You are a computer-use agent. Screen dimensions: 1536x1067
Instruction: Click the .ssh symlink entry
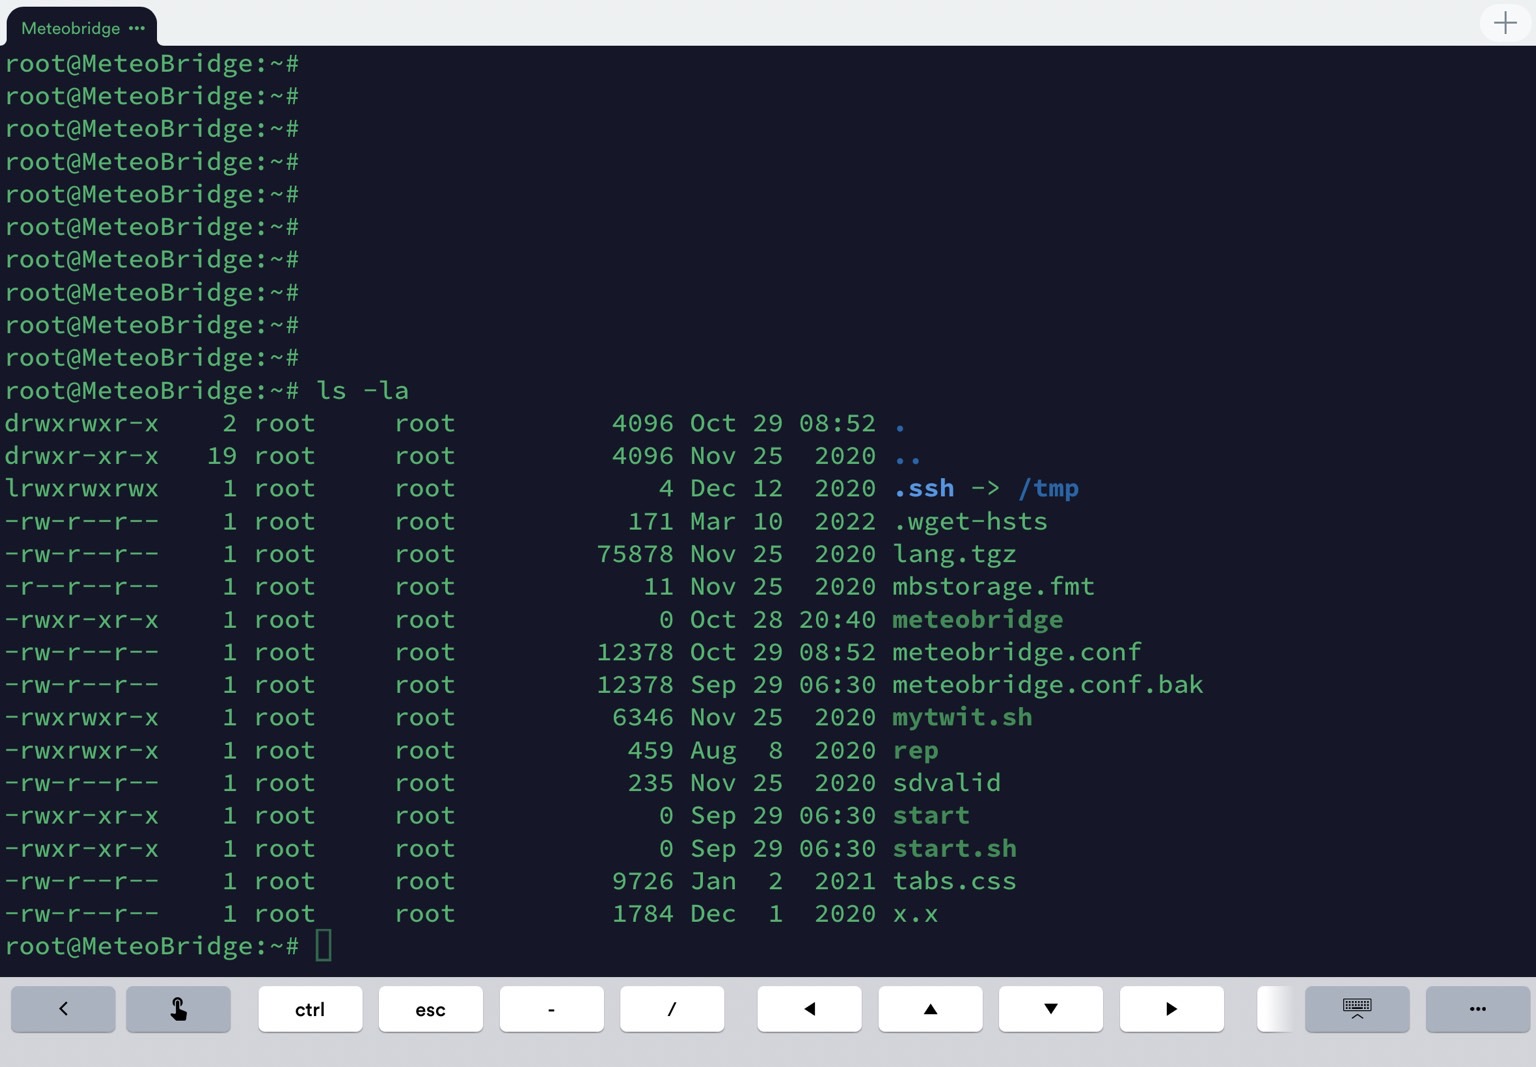click(924, 488)
